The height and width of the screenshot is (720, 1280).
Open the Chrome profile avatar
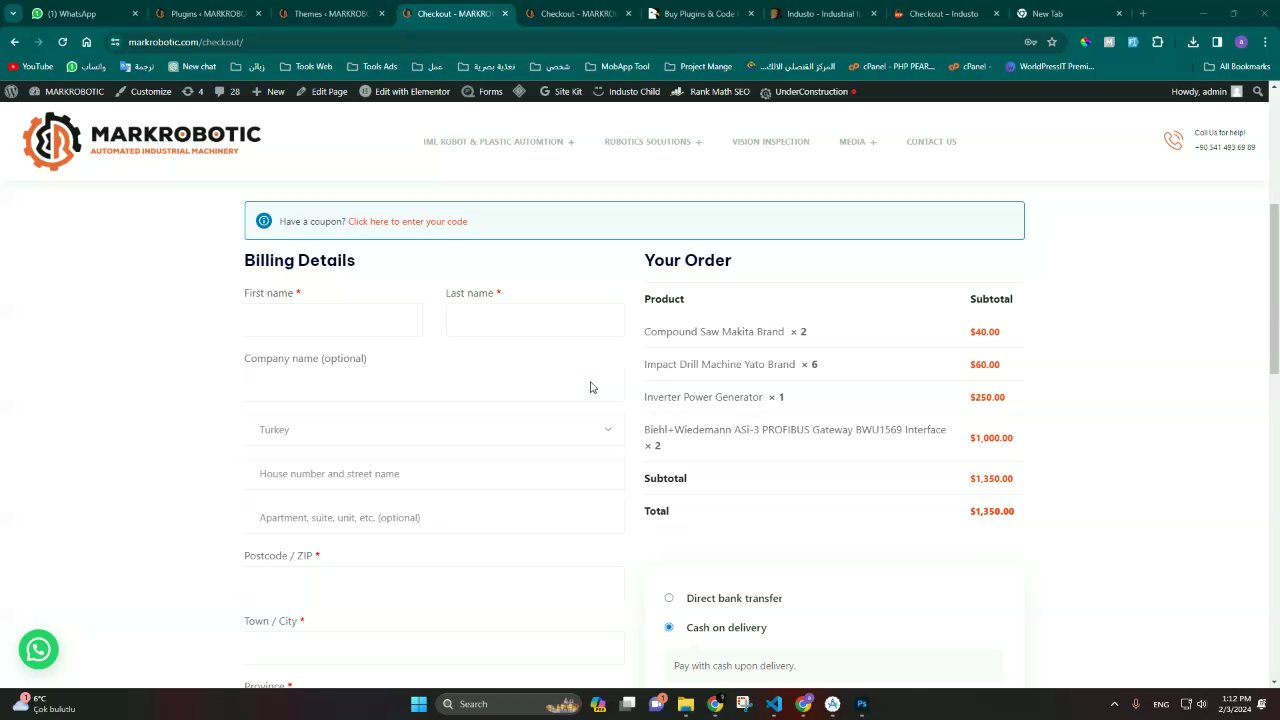(x=1241, y=42)
